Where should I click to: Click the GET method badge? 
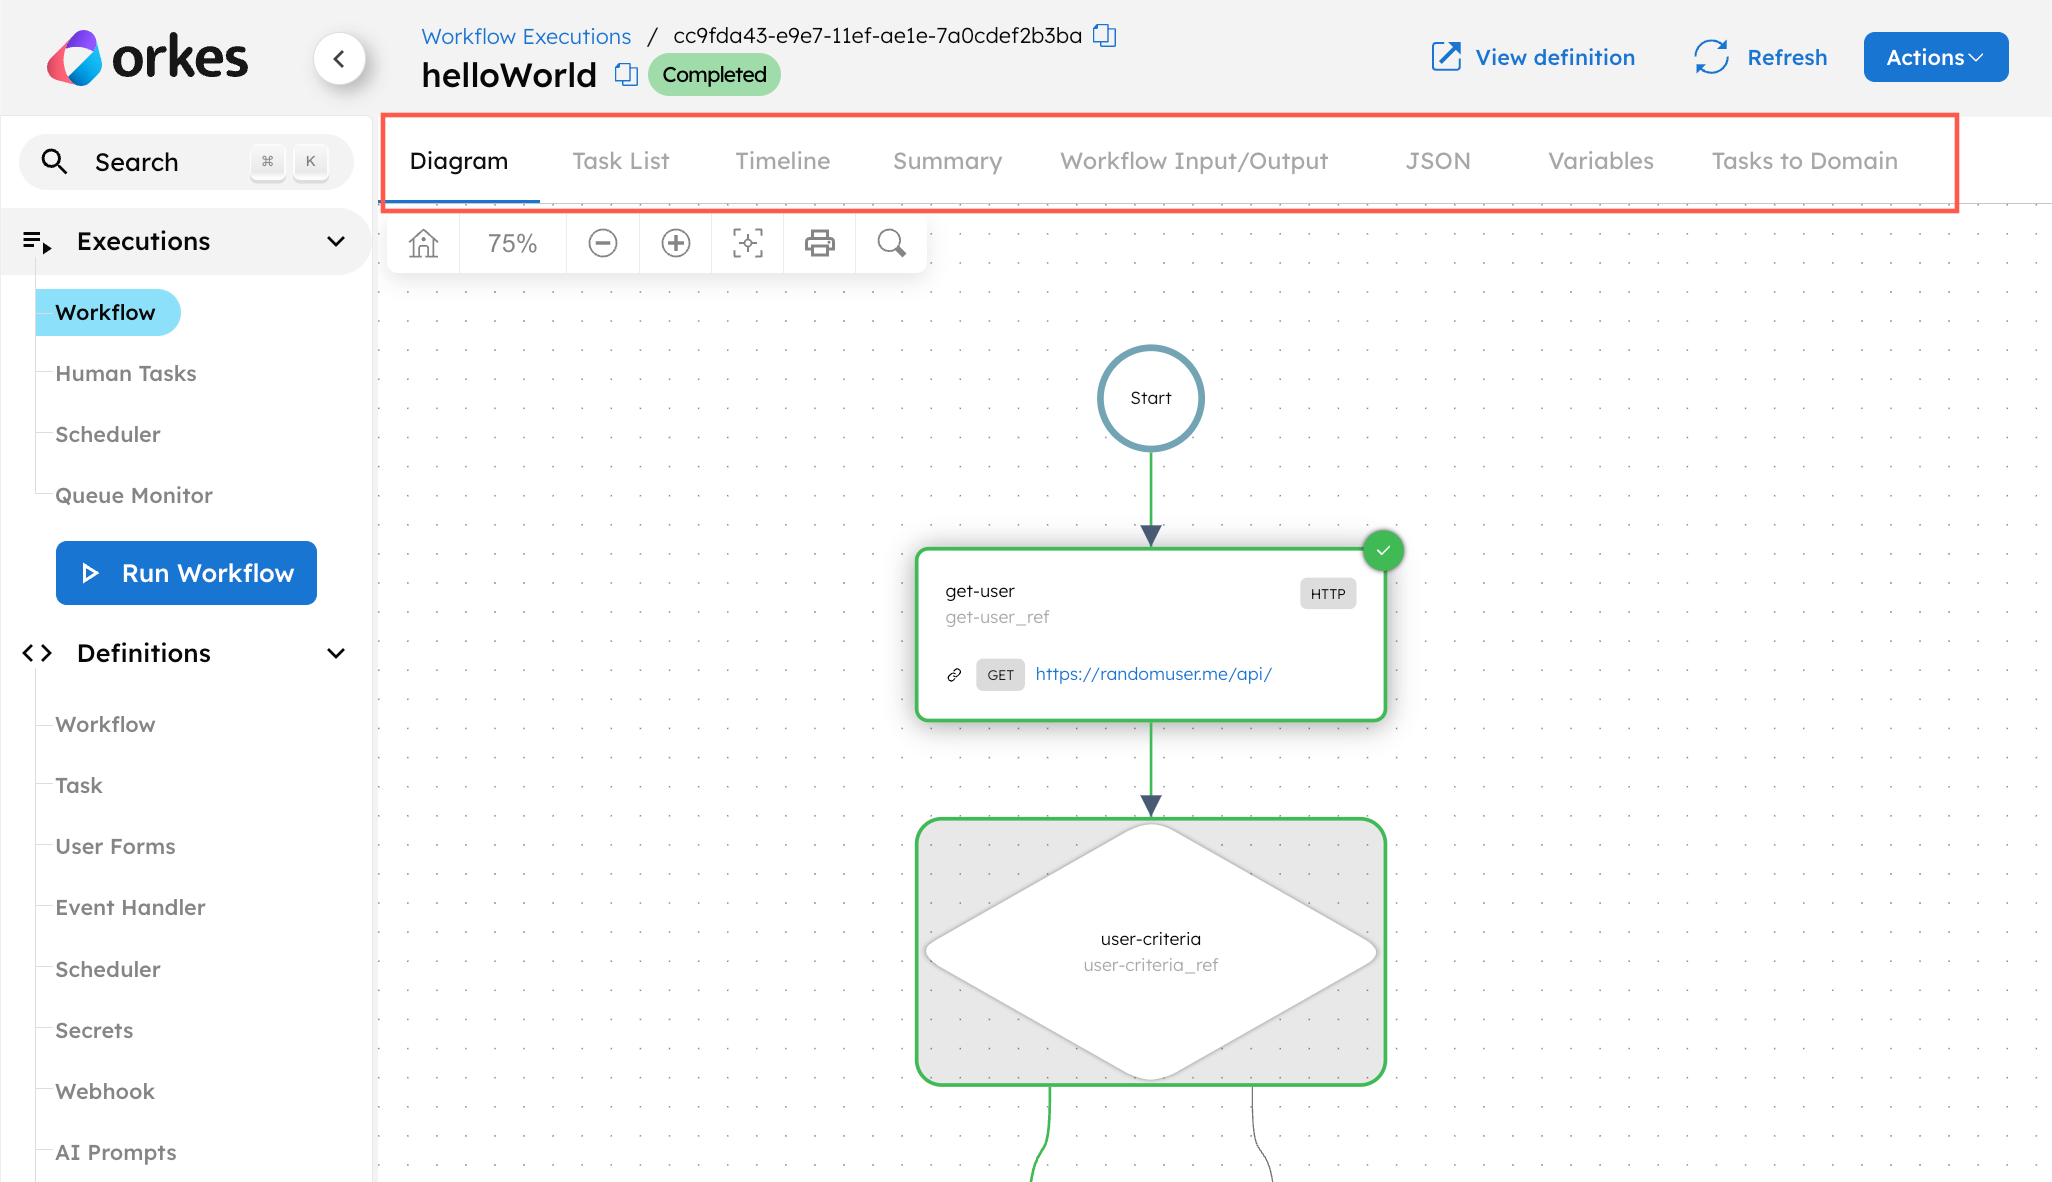coord(1000,675)
